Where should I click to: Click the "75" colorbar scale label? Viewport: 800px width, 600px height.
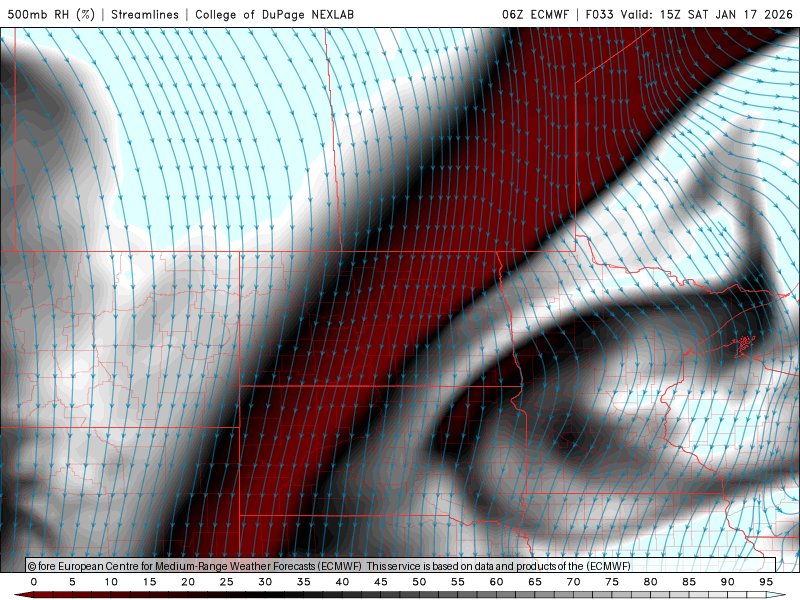[x=612, y=582]
